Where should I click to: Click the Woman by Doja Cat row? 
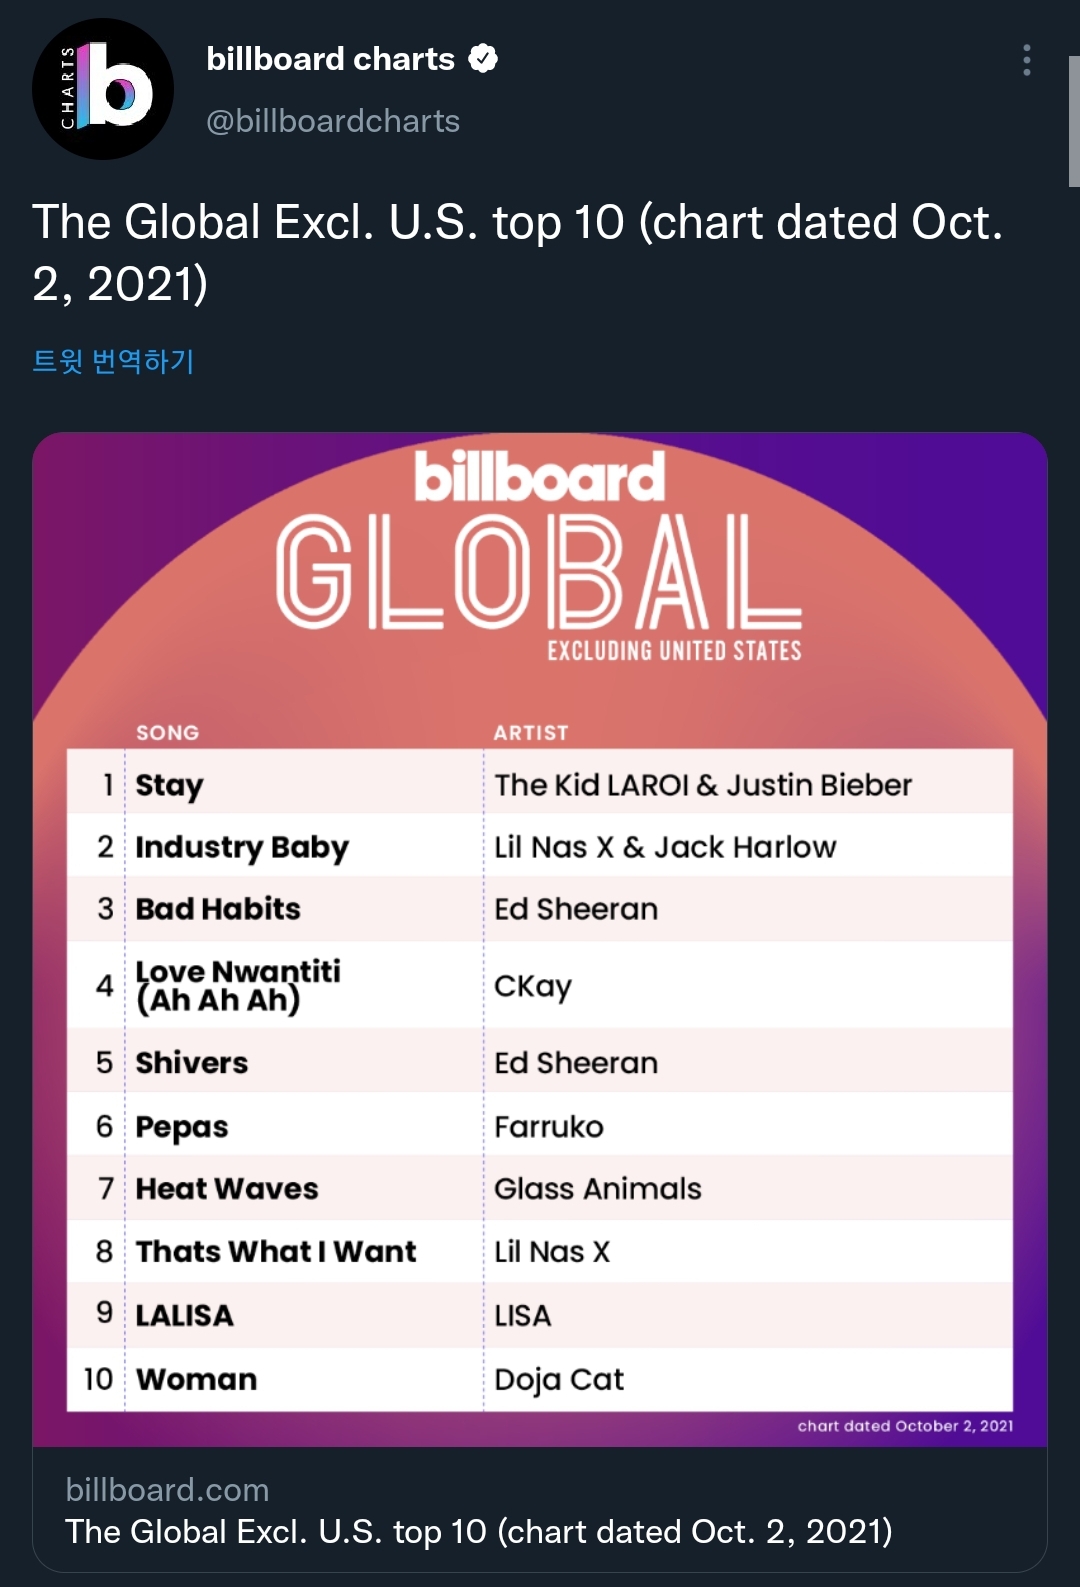540,1379
